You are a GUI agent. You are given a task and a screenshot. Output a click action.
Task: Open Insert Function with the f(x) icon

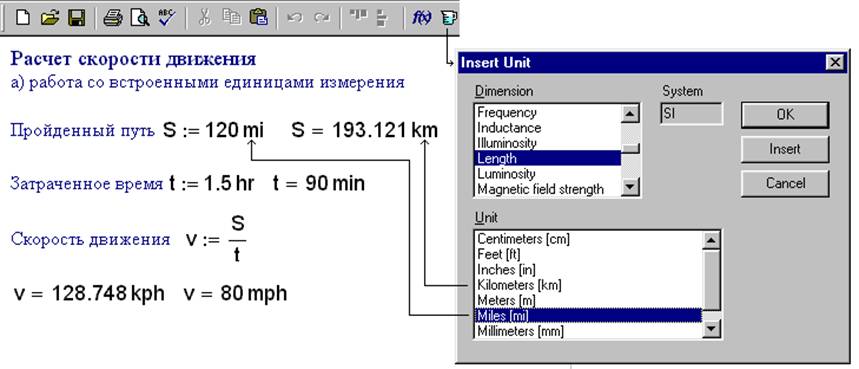(x=421, y=19)
